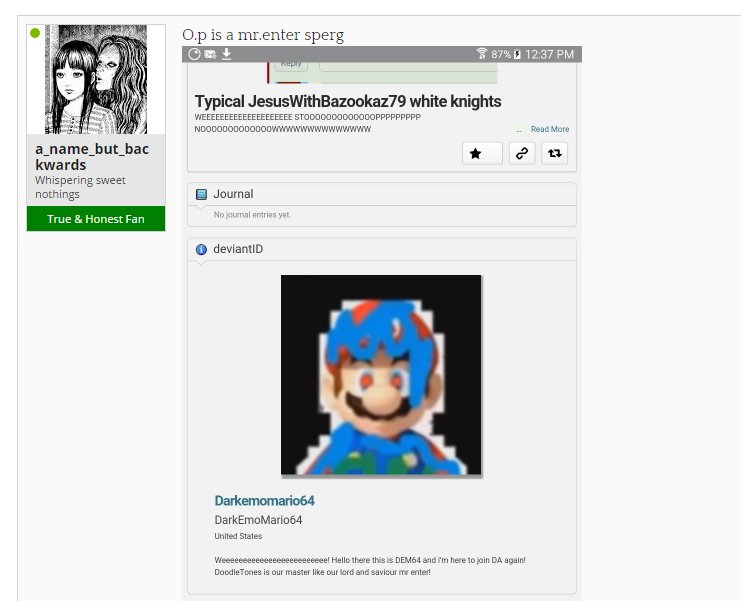The image size is (750, 610).
Task: Click the manga avatar thumbnail
Action: (x=97, y=80)
